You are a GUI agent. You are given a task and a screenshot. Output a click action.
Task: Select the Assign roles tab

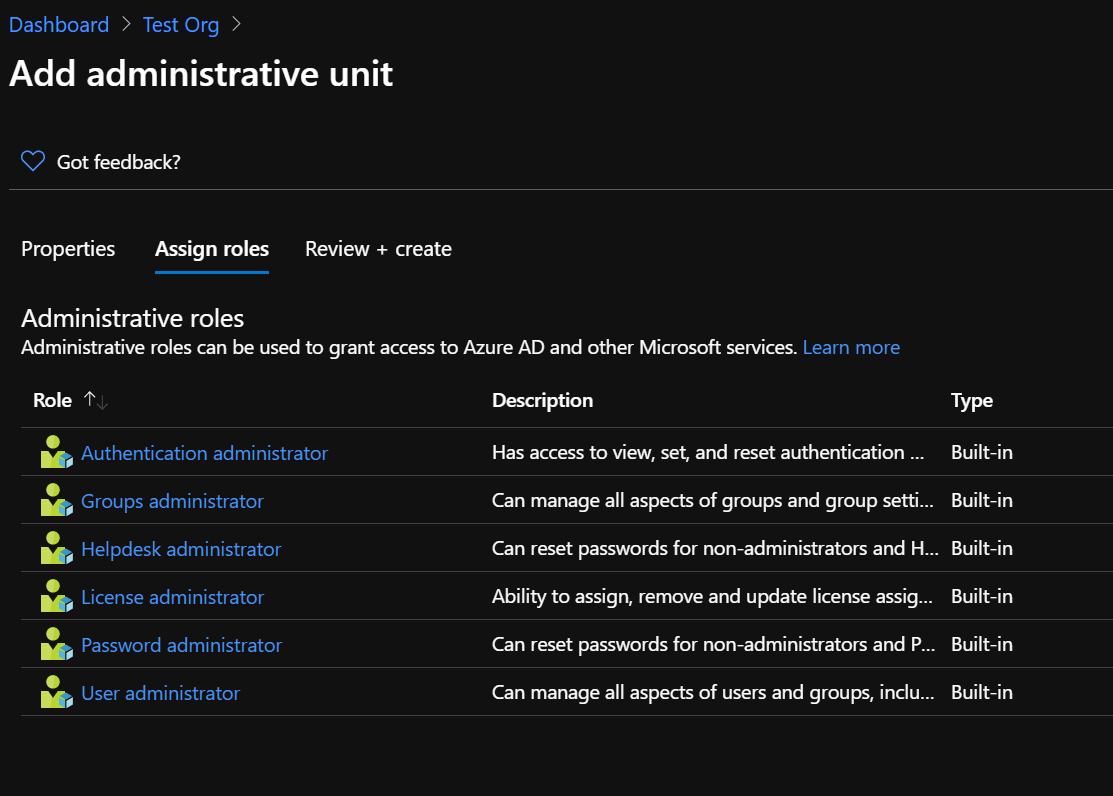(x=212, y=249)
